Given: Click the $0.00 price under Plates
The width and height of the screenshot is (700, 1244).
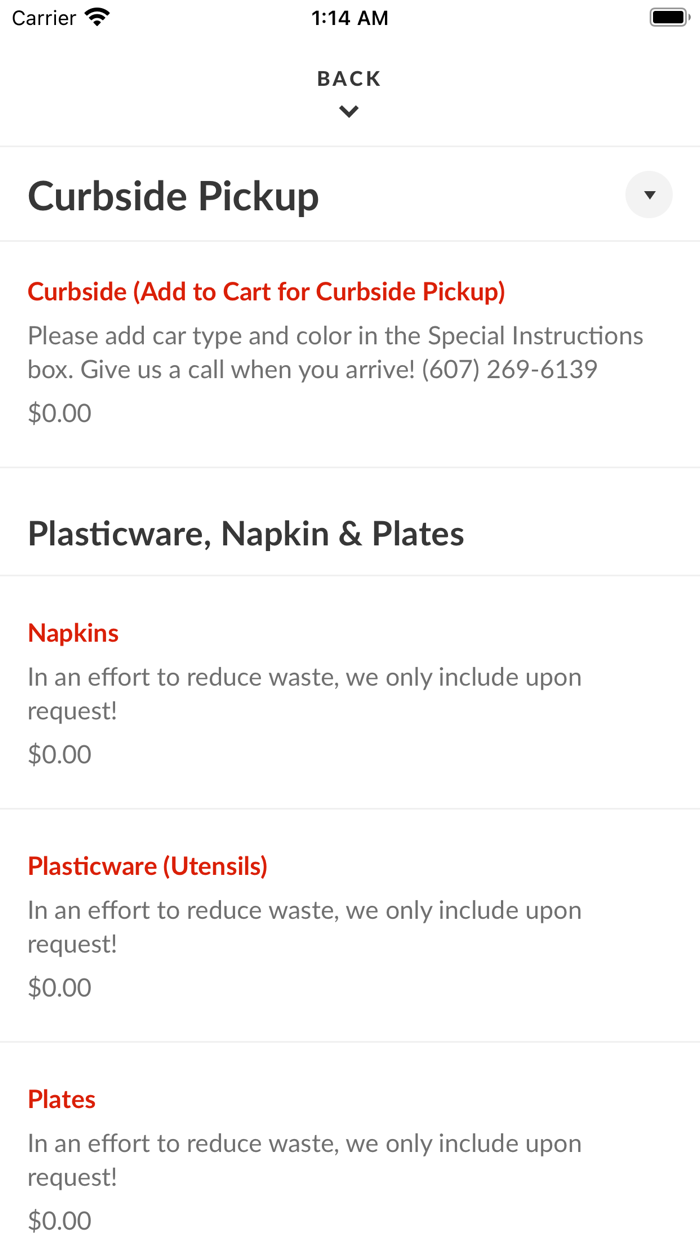Looking at the screenshot, I should (x=59, y=1220).
